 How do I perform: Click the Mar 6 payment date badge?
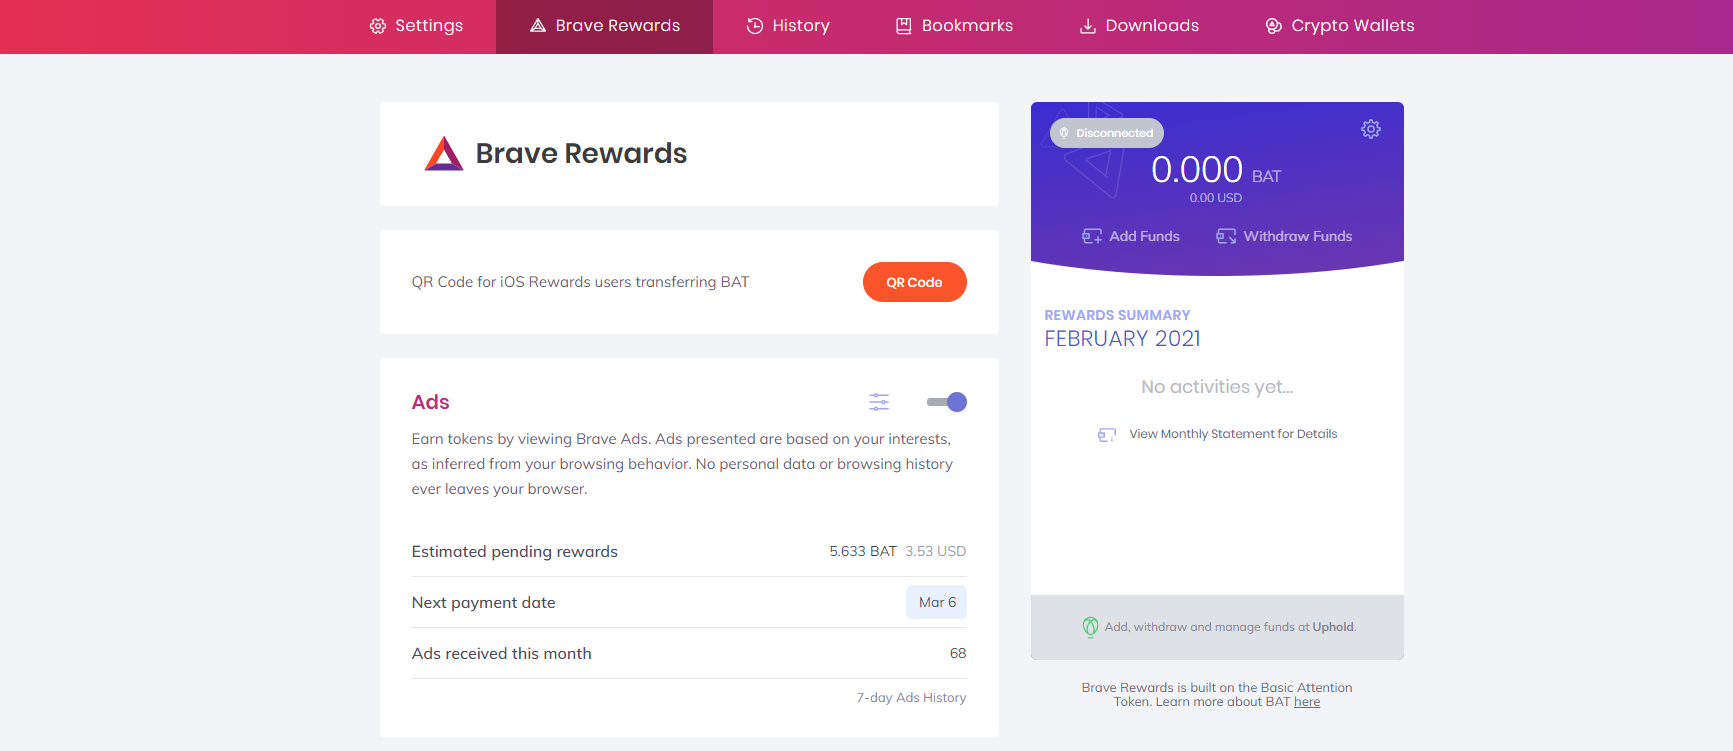click(x=936, y=602)
